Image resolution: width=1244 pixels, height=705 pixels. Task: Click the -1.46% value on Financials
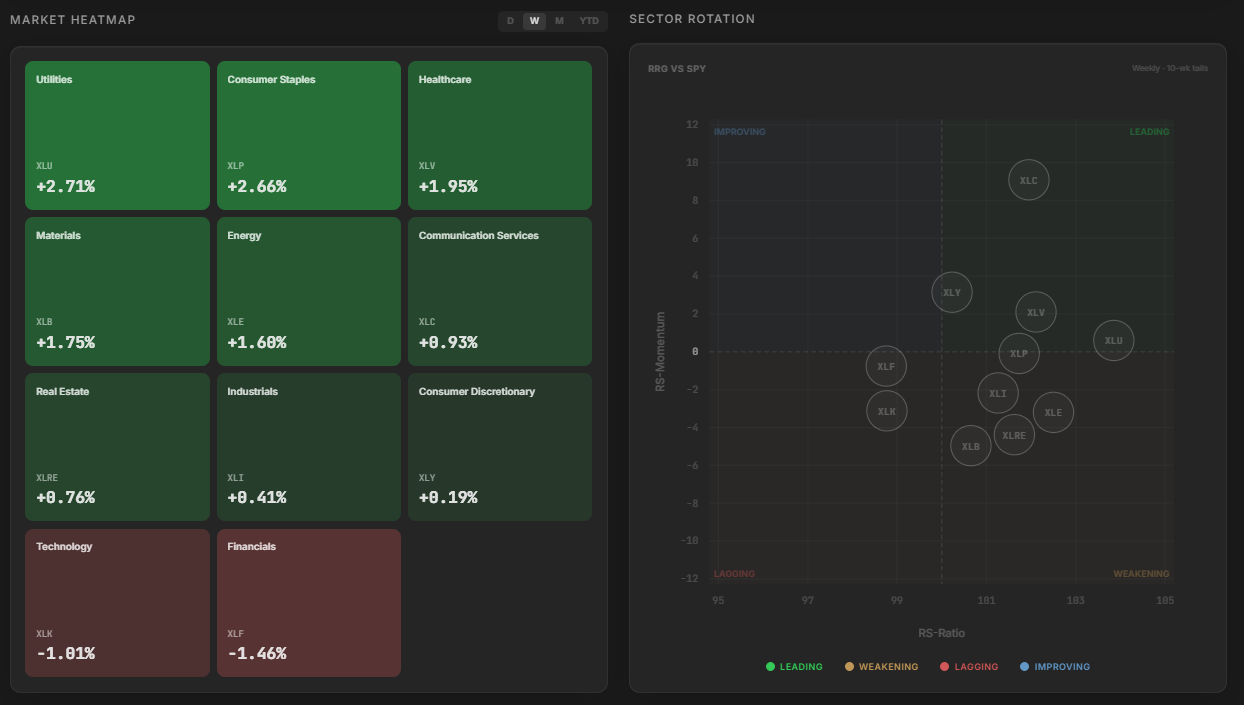pos(257,654)
